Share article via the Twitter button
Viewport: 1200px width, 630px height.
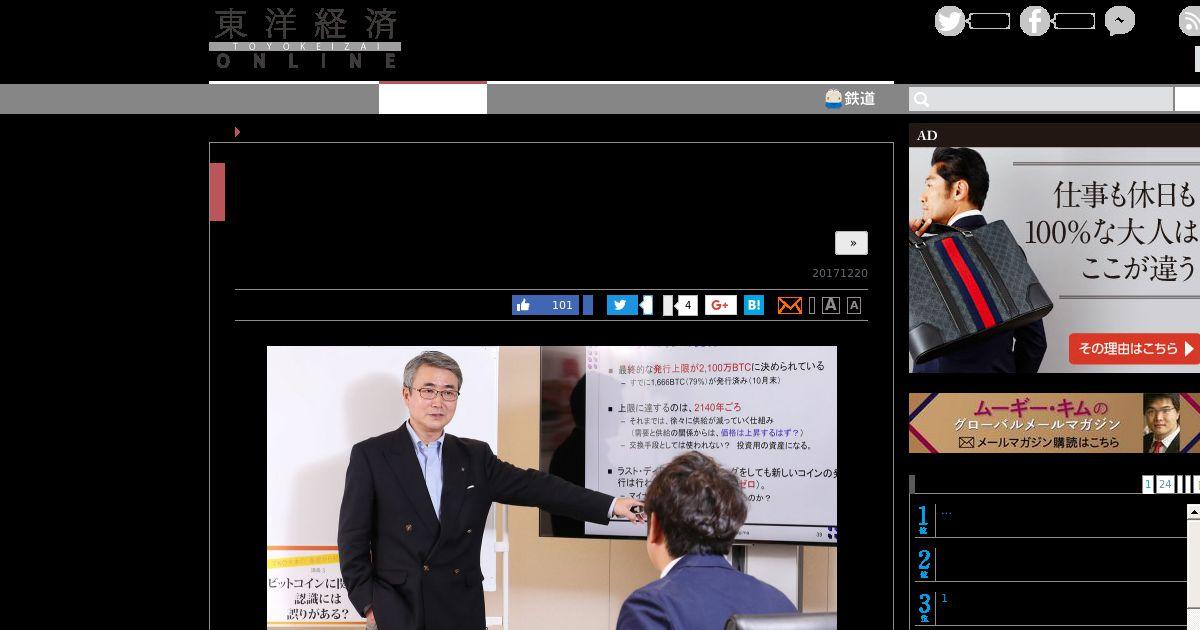[x=623, y=305]
